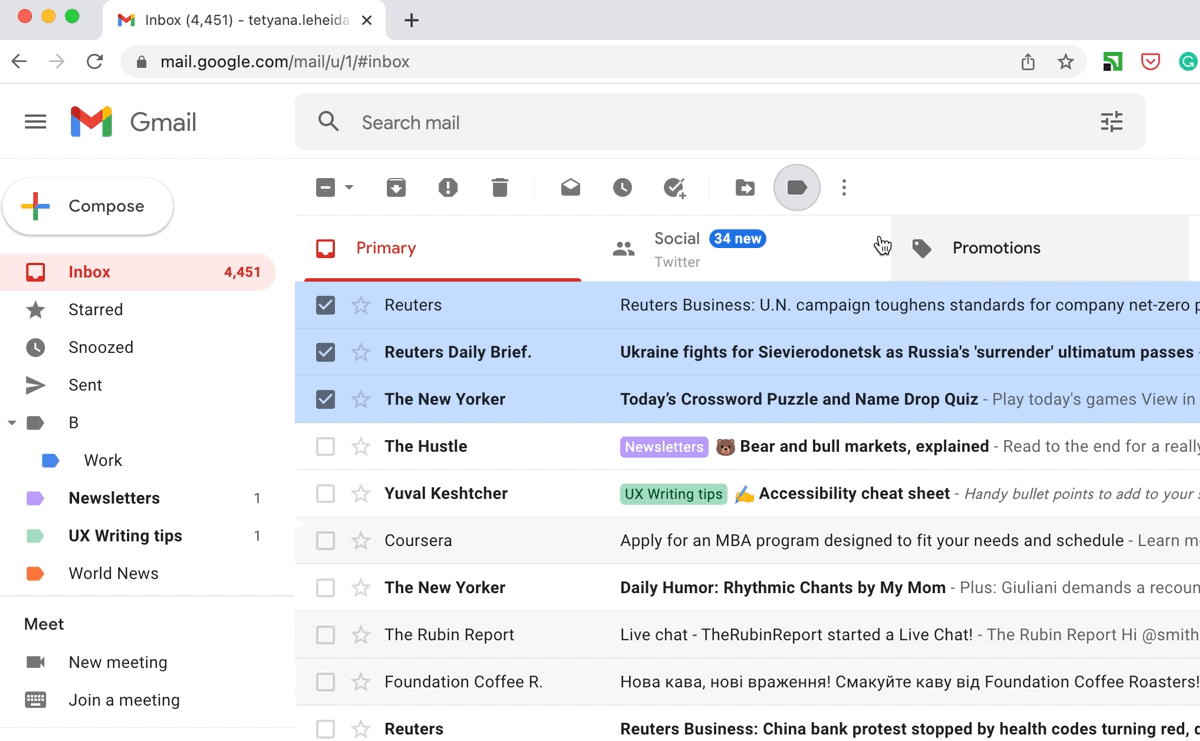Image resolution: width=1200 pixels, height=741 pixels.
Task: Select The Rubin Report email checkbox
Action: coord(325,634)
